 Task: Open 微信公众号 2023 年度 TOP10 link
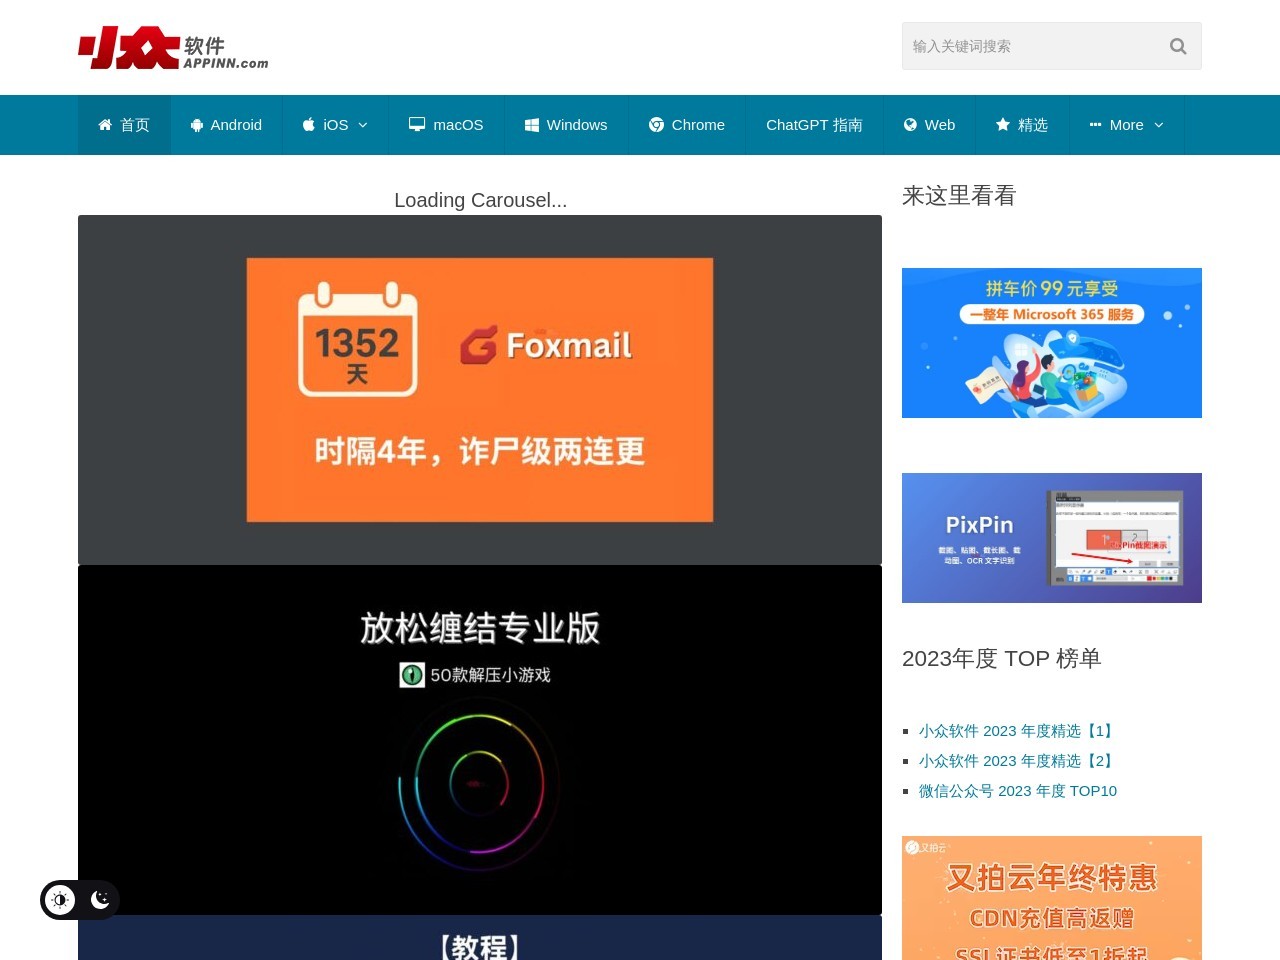click(1018, 790)
